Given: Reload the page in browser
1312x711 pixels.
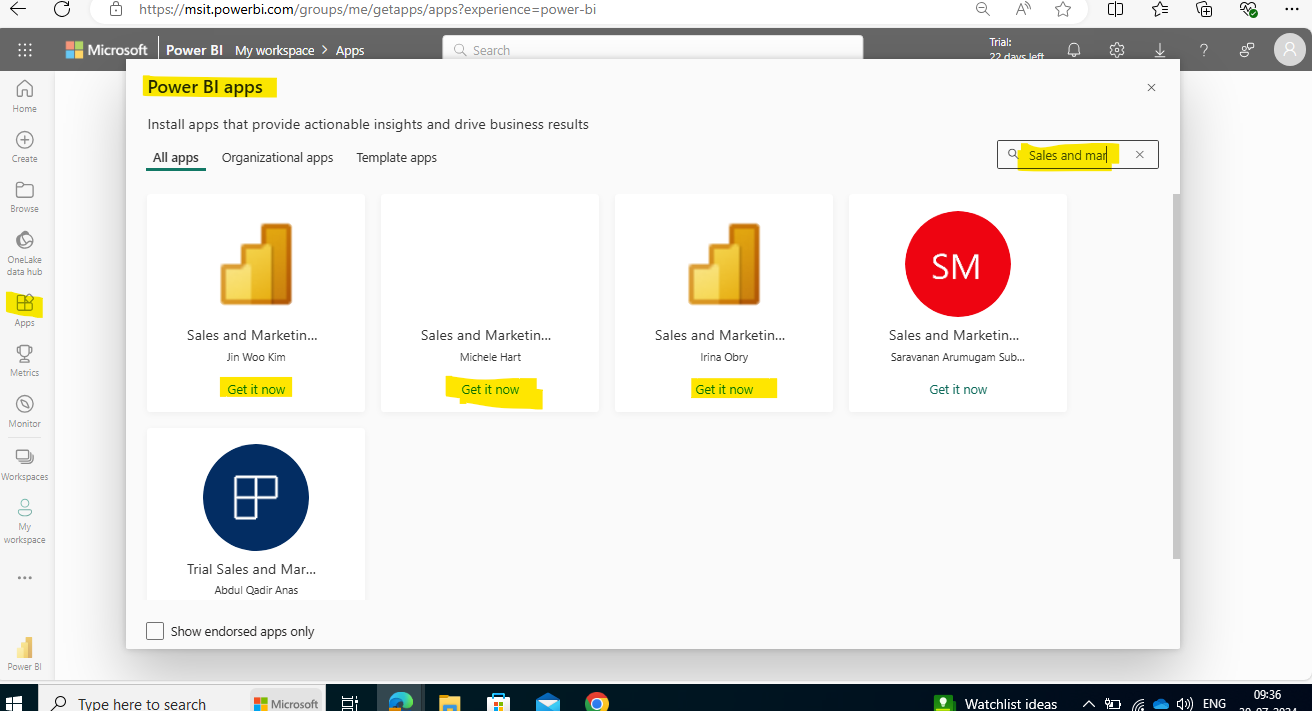Looking at the screenshot, I should coord(62,9).
